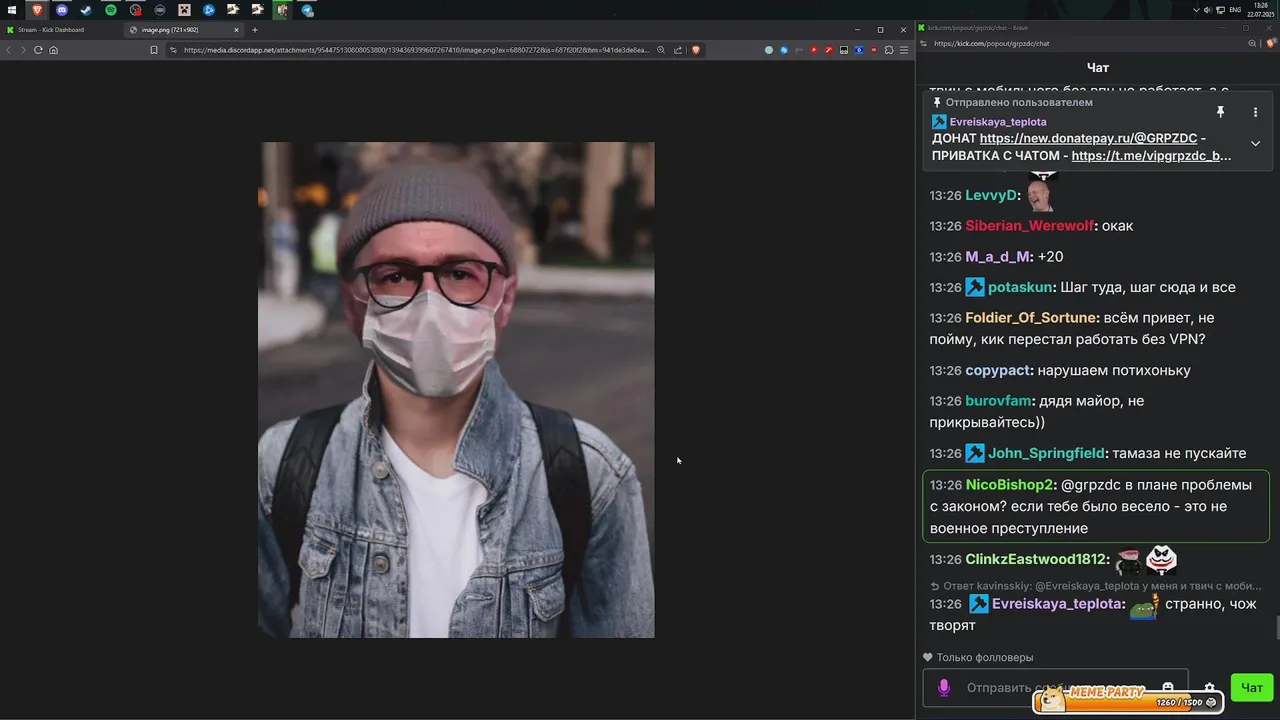
Task: Click username LevvyD in chat
Action: [992, 195]
